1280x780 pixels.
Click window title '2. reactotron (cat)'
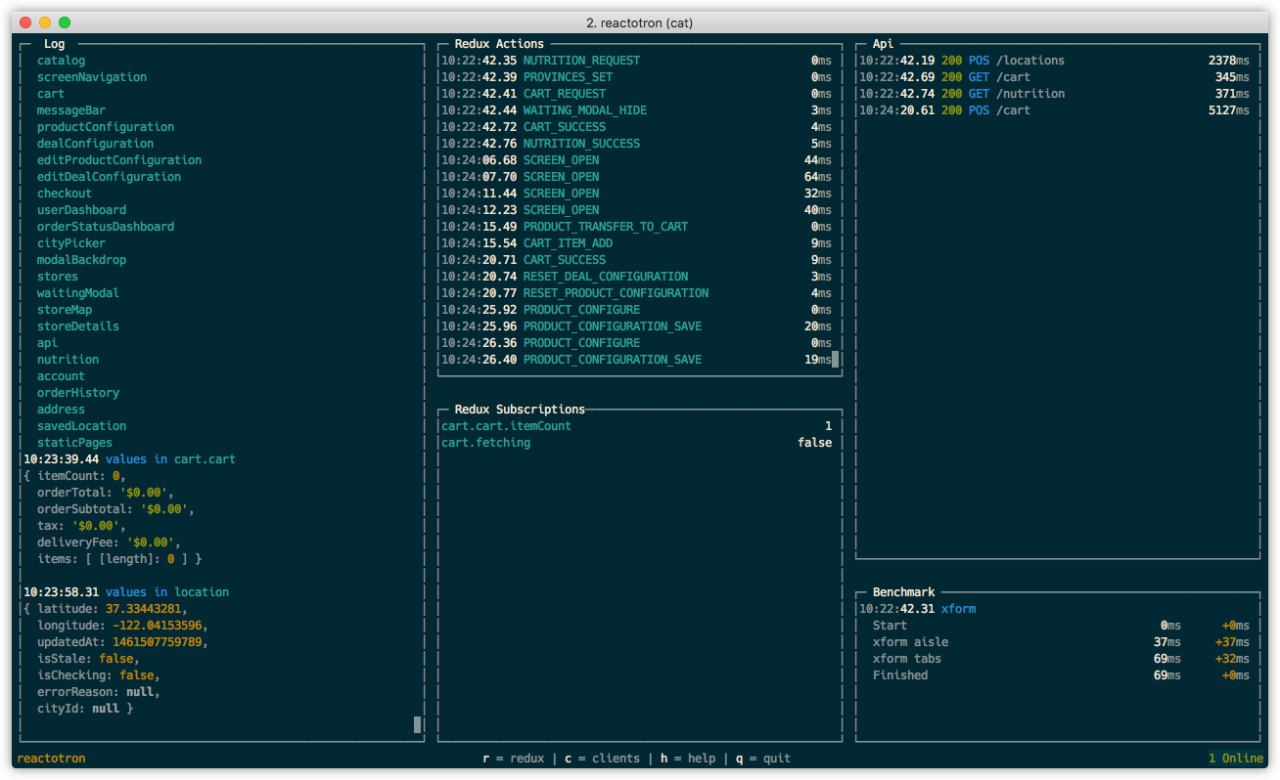(x=639, y=21)
